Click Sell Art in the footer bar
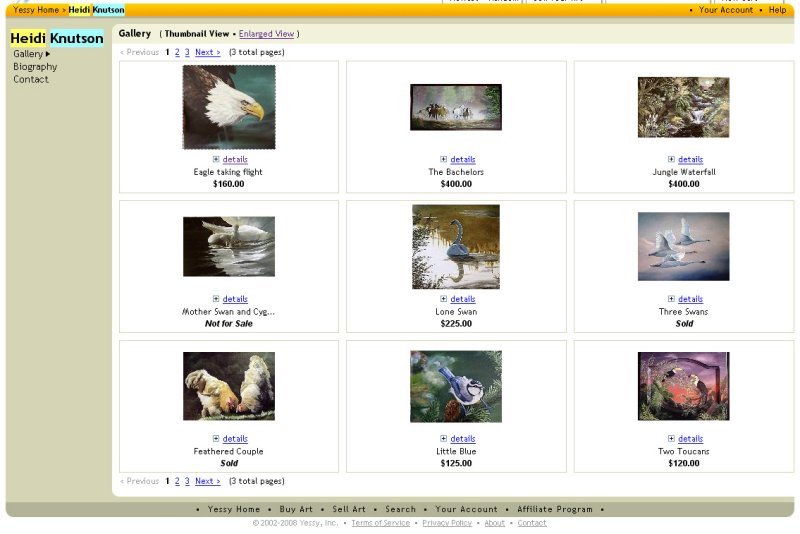The width and height of the screenshot is (800, 534). (x=349, y=509)
